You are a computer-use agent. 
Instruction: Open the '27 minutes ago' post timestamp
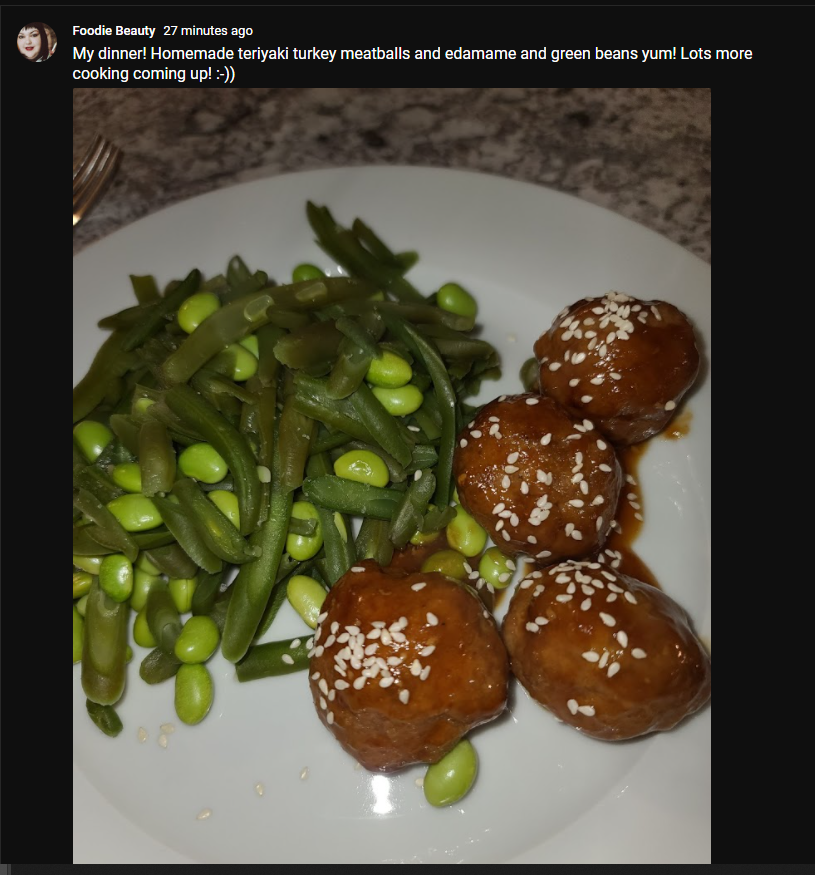(208, 31)
